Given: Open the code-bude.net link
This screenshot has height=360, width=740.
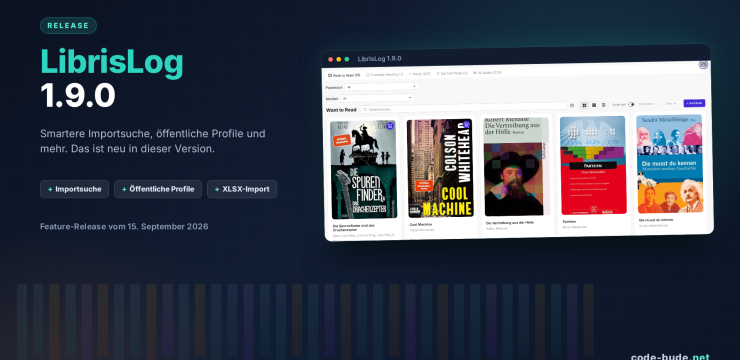Looking at the screenshot, I should (x=670, y=357).
